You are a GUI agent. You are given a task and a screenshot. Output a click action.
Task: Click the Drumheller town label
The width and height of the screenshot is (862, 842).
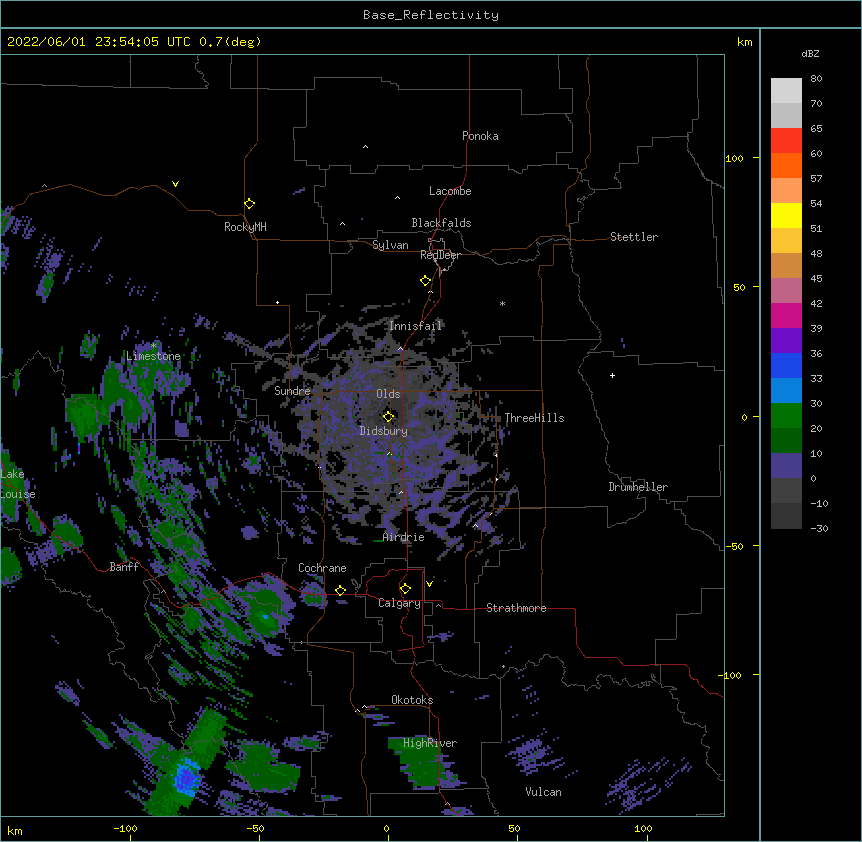(638, 487)
